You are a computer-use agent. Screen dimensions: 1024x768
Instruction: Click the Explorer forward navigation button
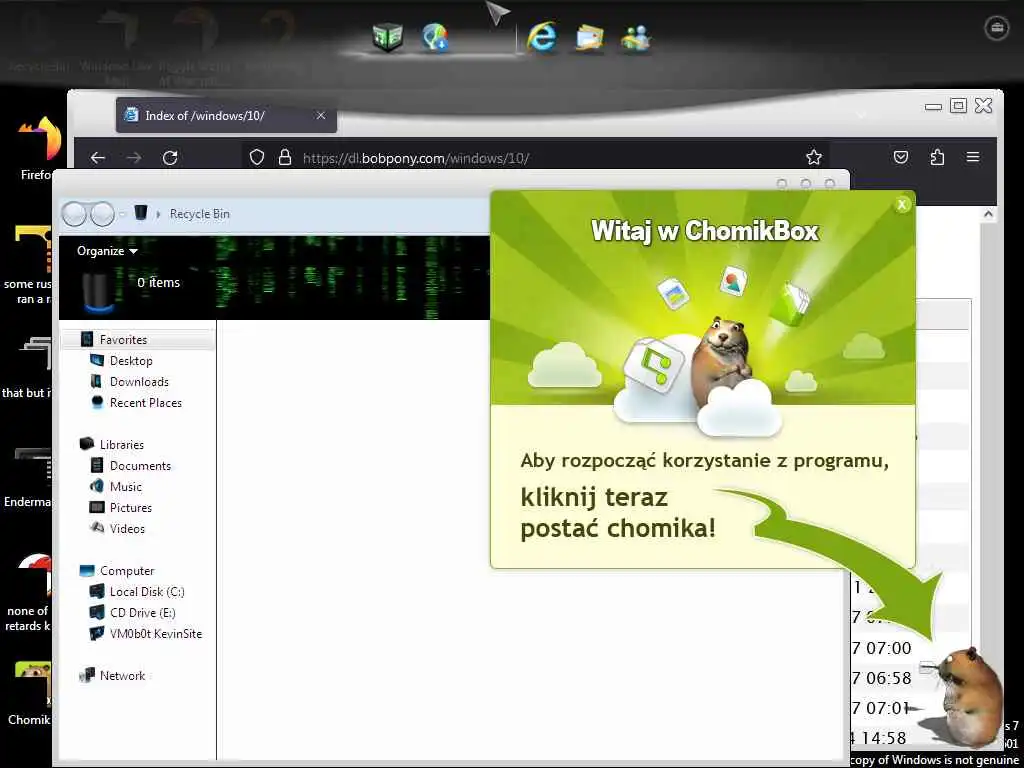click(x=102, y=214)
